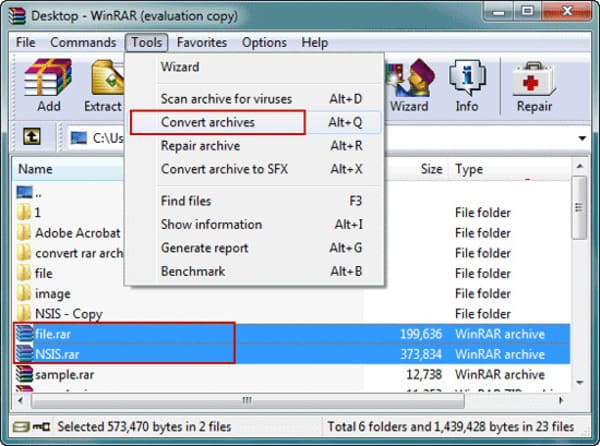Click vertical scrollbar down arrow
This screenshot has height=446, width=600.
(x=579, y=382)
